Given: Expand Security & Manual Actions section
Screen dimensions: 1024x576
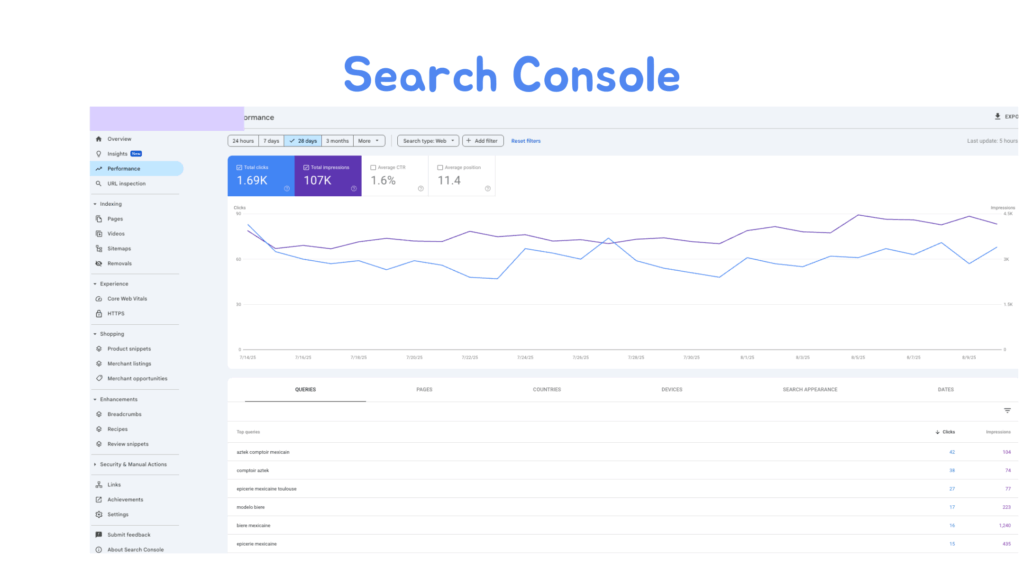Looking at the screenshot, I should (x=95, y=465).
